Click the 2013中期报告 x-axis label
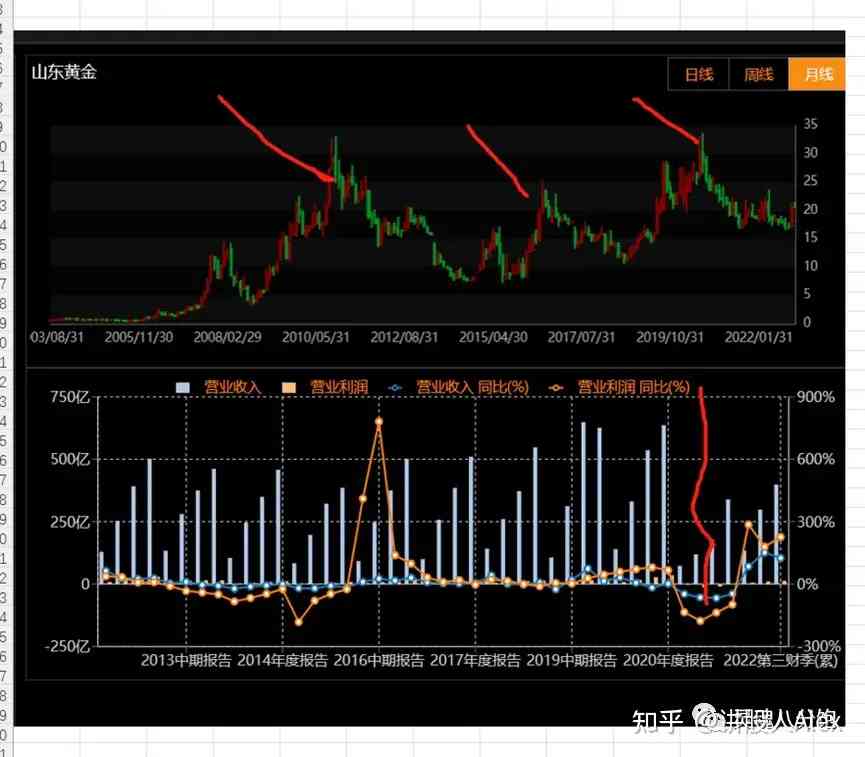Screen dimensions: 865x757 (186, 660)
